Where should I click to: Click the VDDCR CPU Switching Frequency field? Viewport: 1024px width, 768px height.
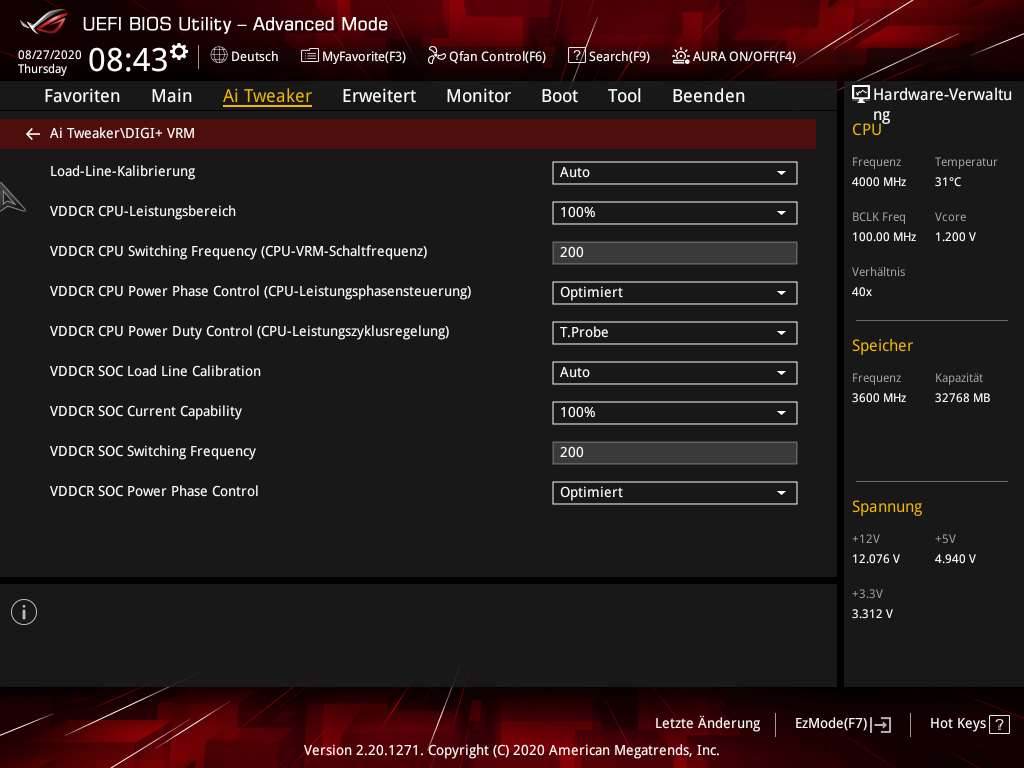(x=675, y=253)
